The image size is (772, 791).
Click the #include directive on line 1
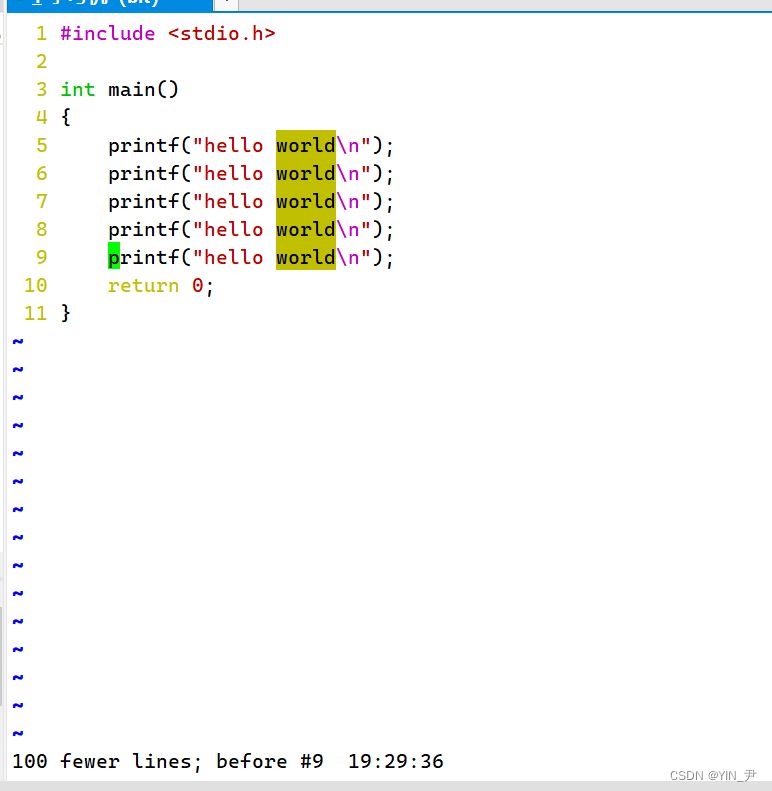click(107, 33)
